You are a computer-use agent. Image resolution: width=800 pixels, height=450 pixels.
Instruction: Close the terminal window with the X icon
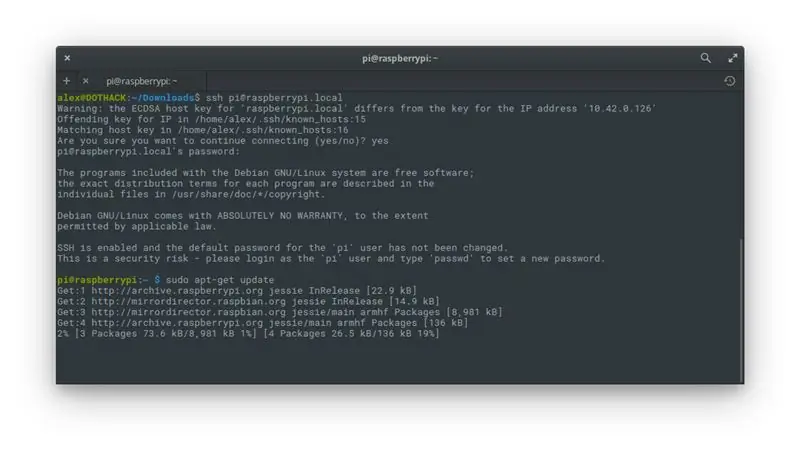click(x=67, y=58)
